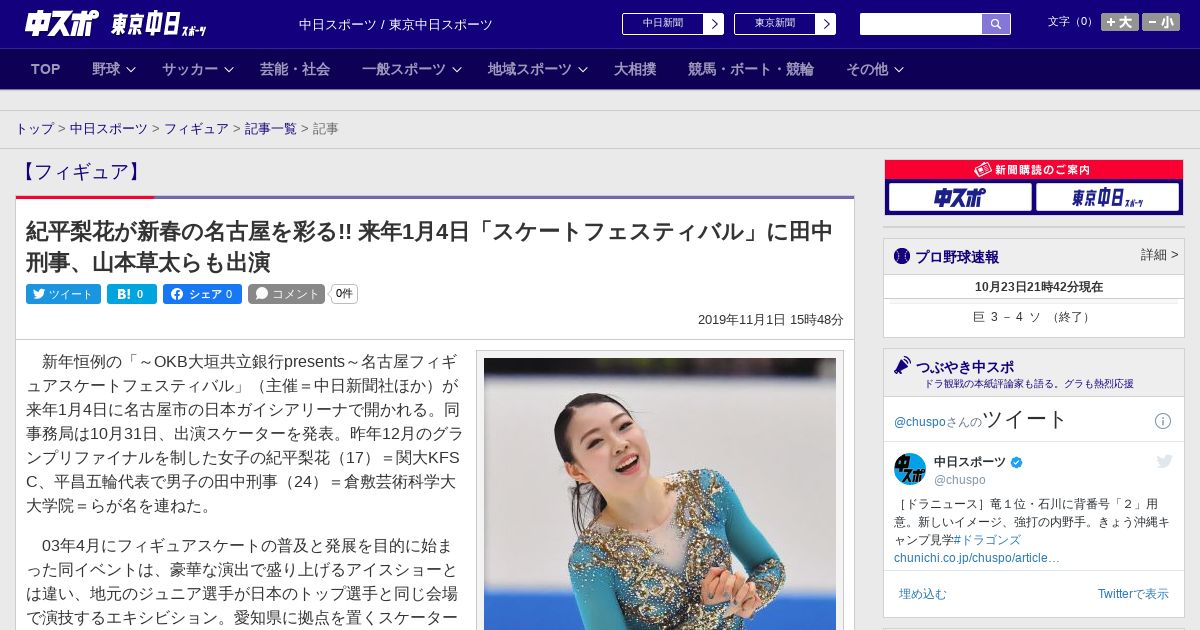Screen dimensions: 1200x630
Task: Increase text size with 大 button
Action: tap(1120, 22)
